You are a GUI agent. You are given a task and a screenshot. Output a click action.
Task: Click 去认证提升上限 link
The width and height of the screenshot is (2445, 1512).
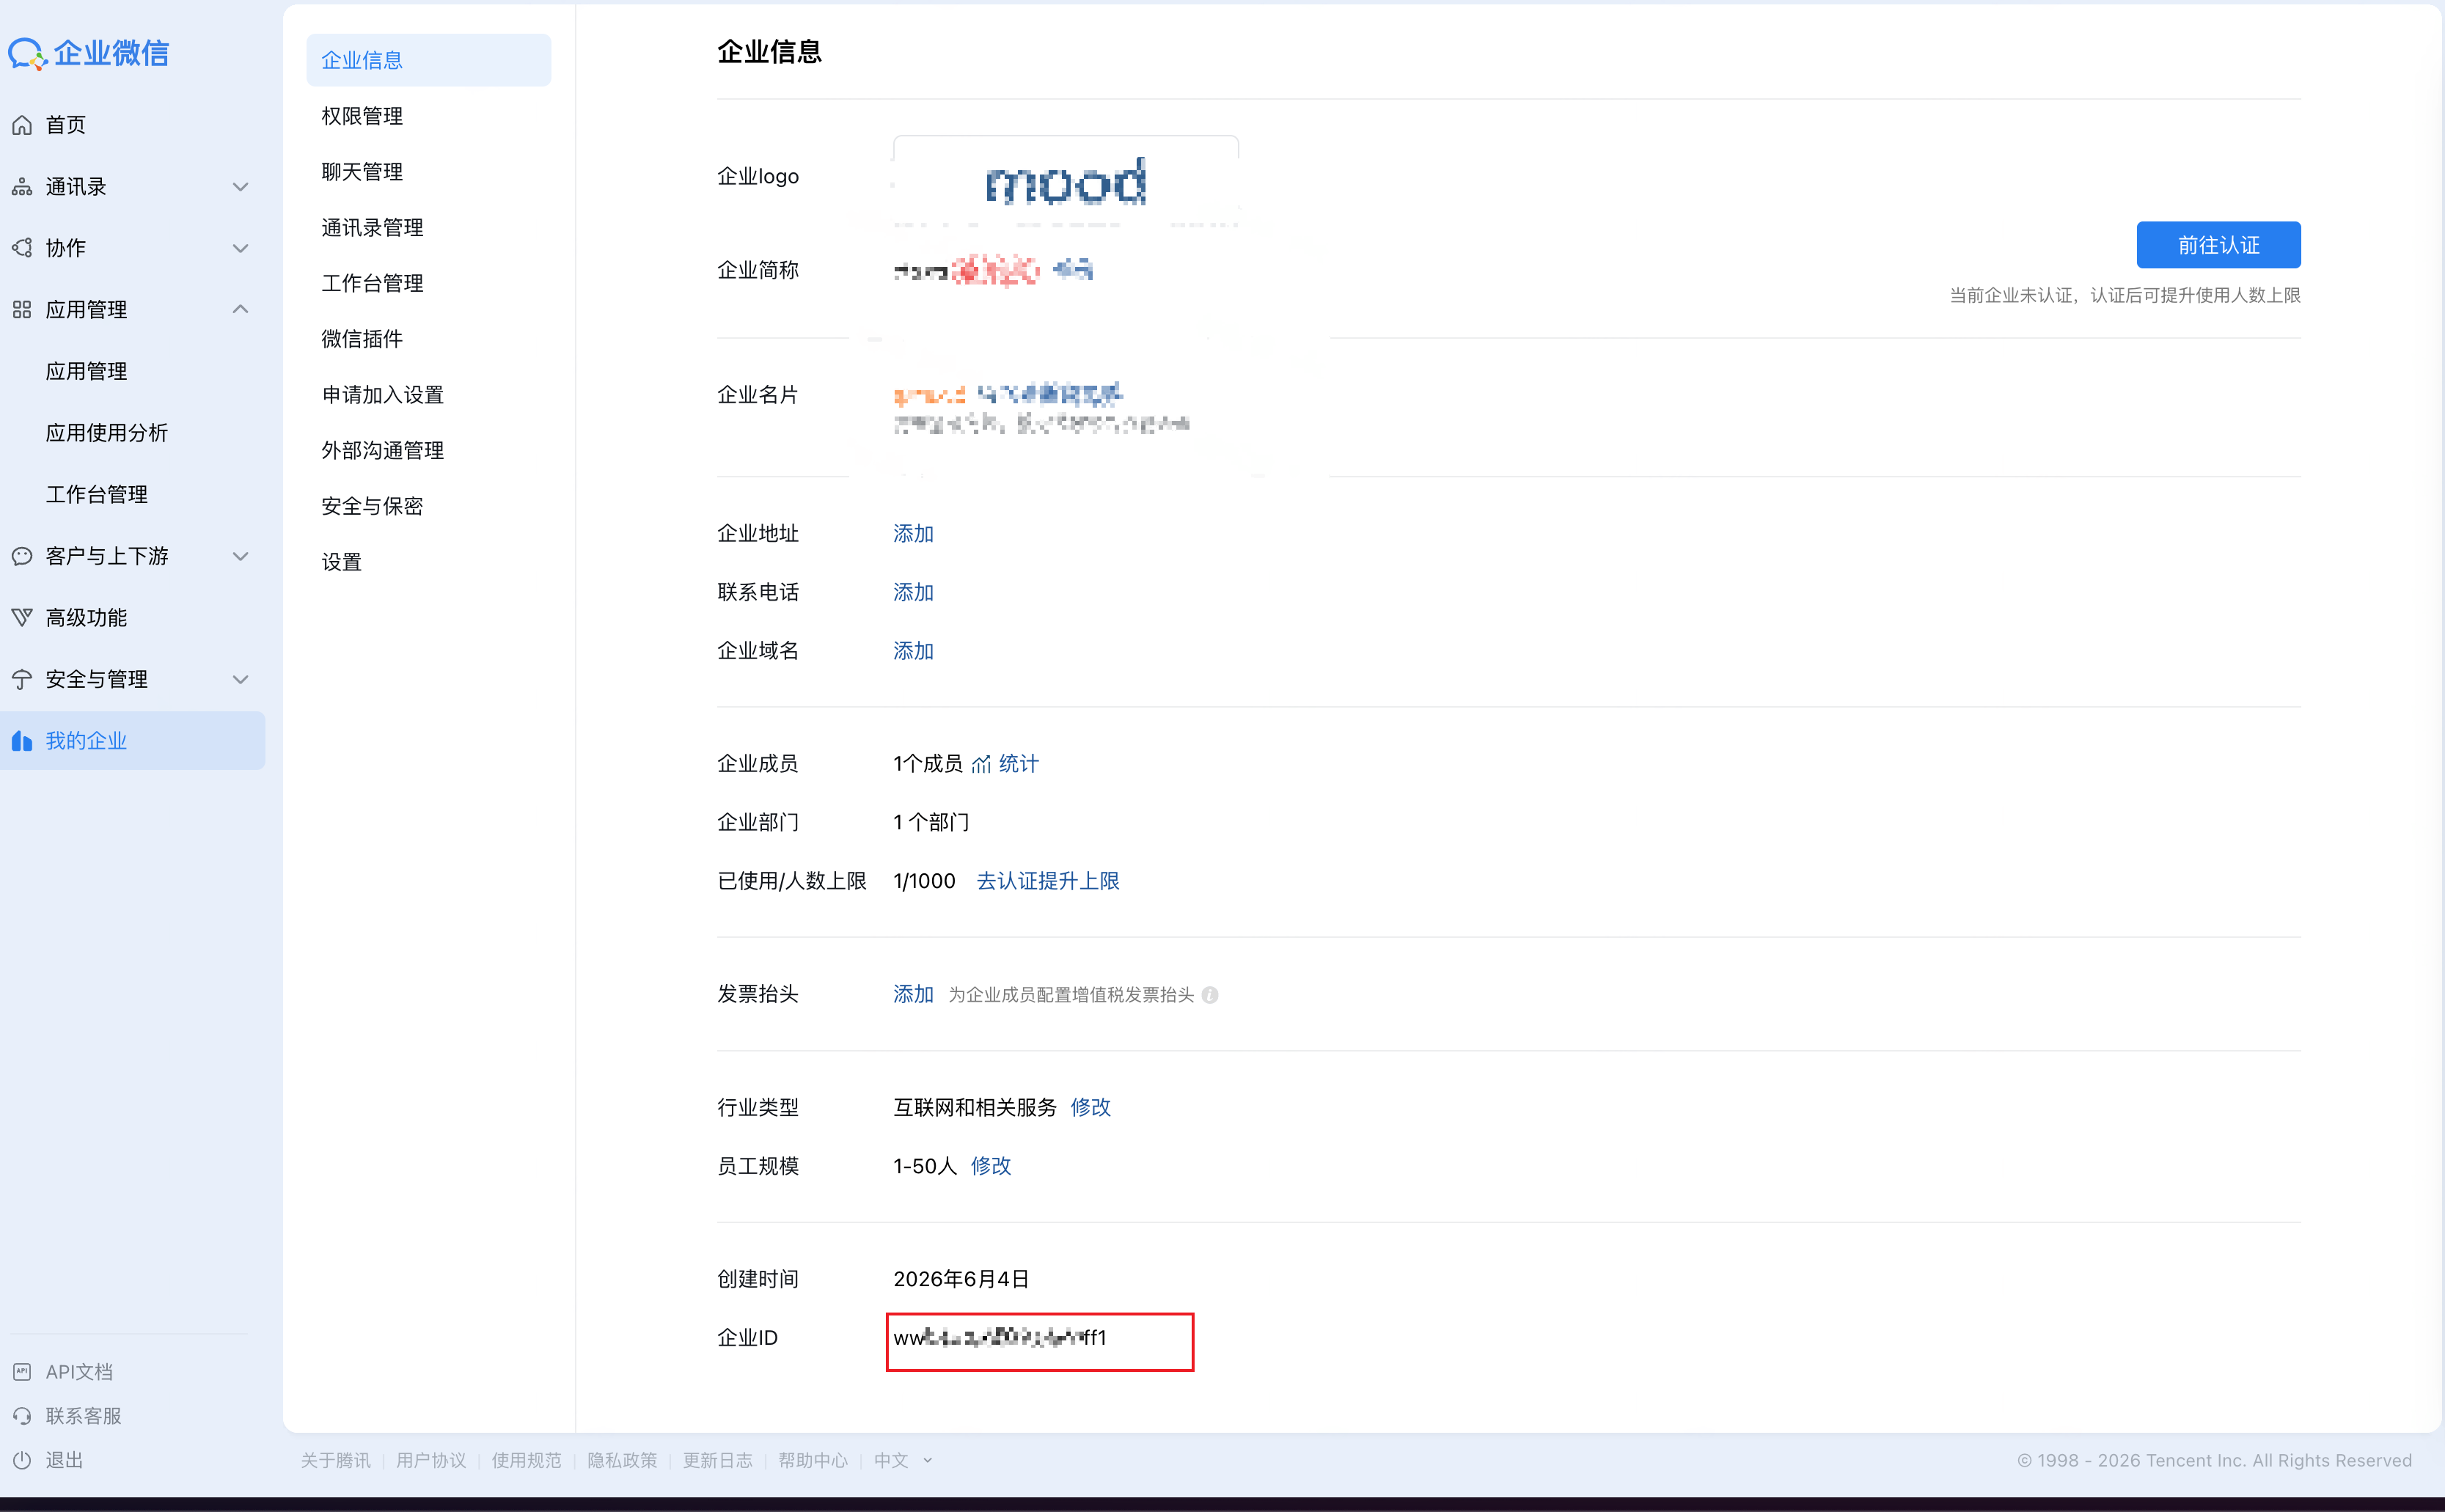click(1048, 881)
